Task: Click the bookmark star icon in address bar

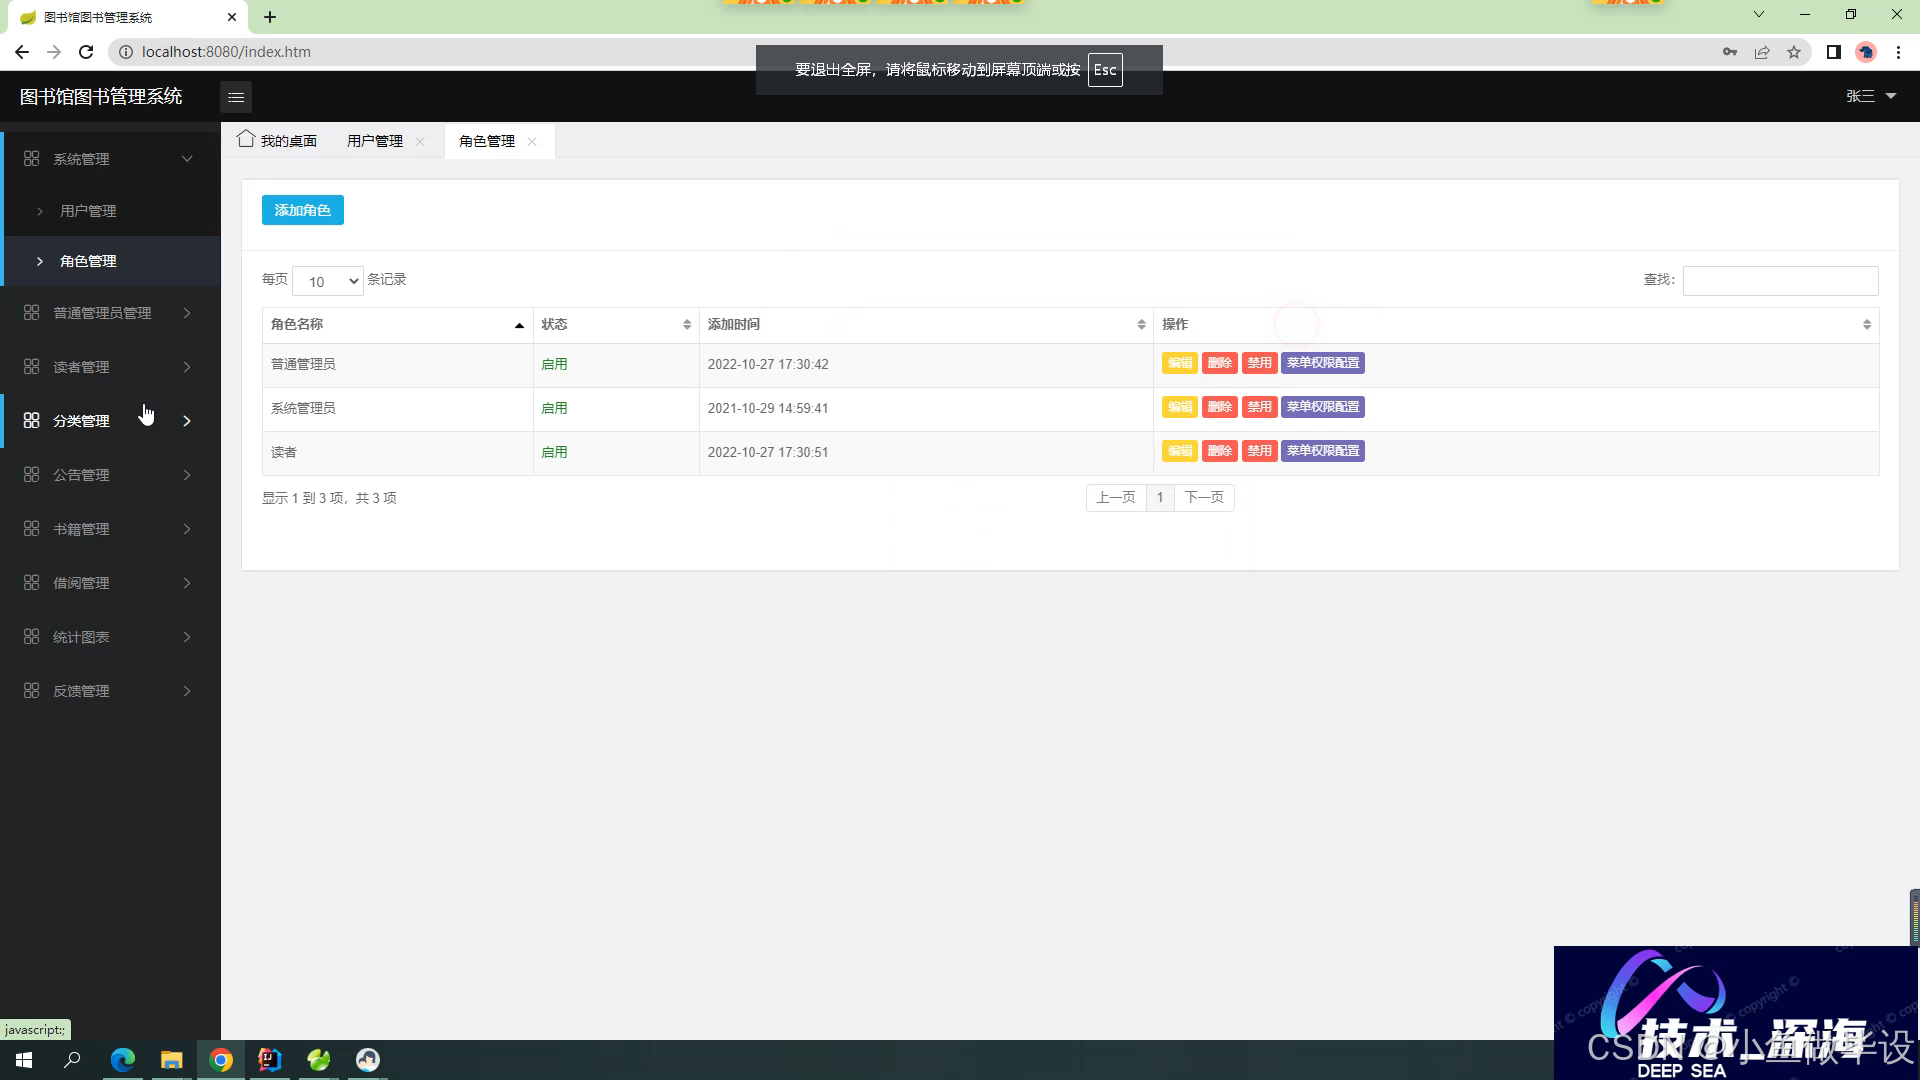Action: tap(1794, 52)
